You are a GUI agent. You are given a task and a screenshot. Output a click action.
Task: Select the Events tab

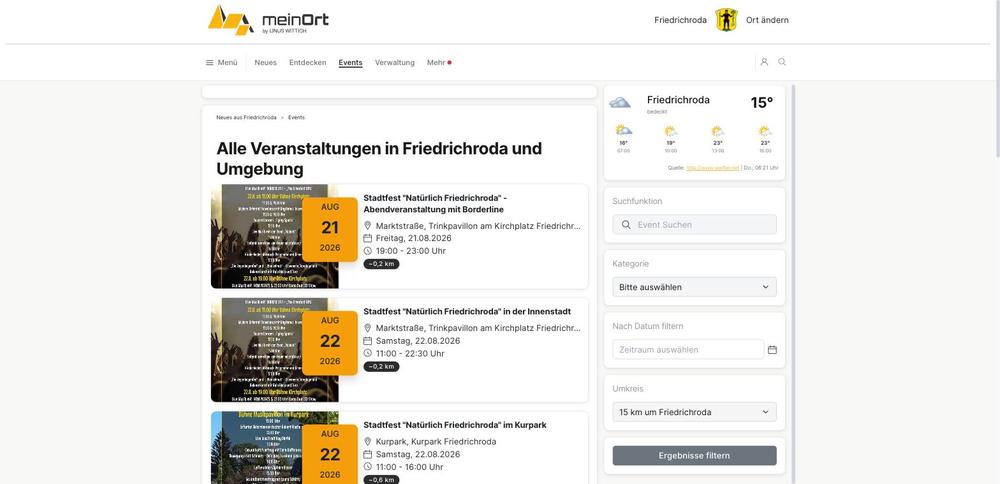click(x=350, y=62)
